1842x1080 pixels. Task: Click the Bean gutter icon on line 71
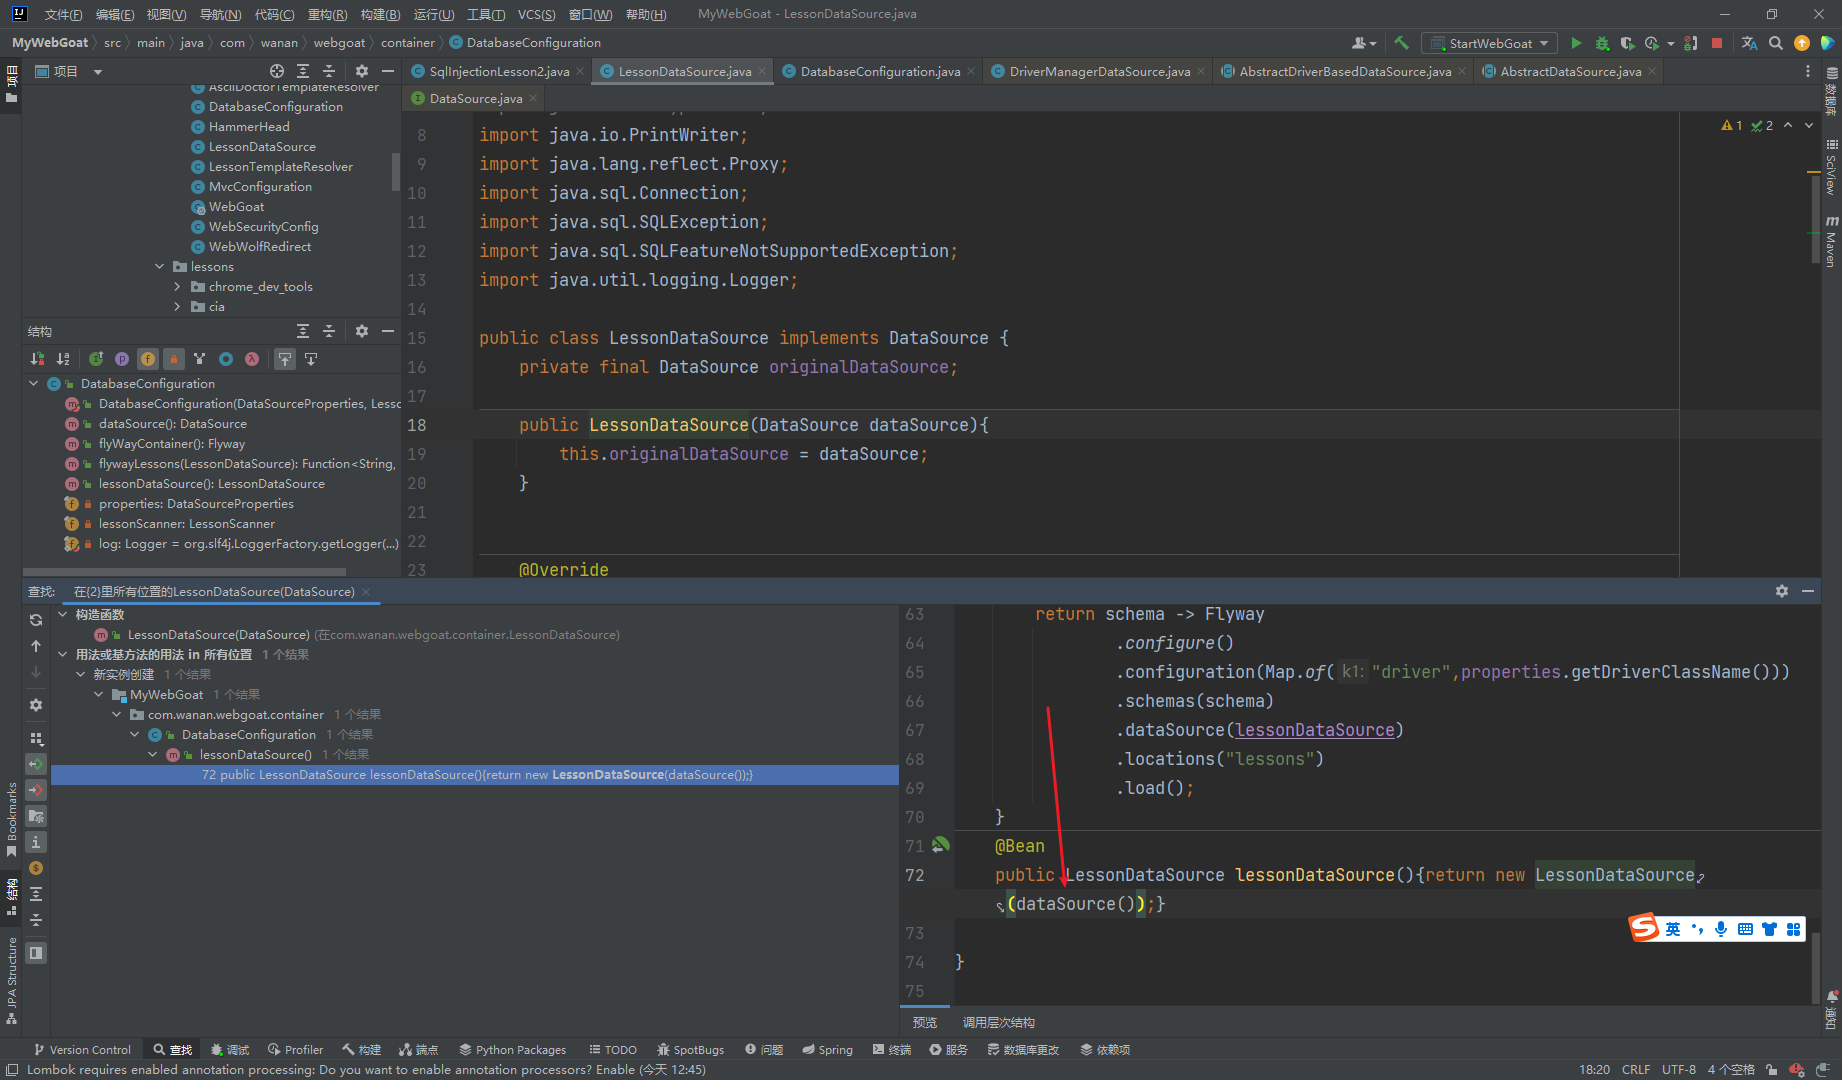tap(941, 845)
